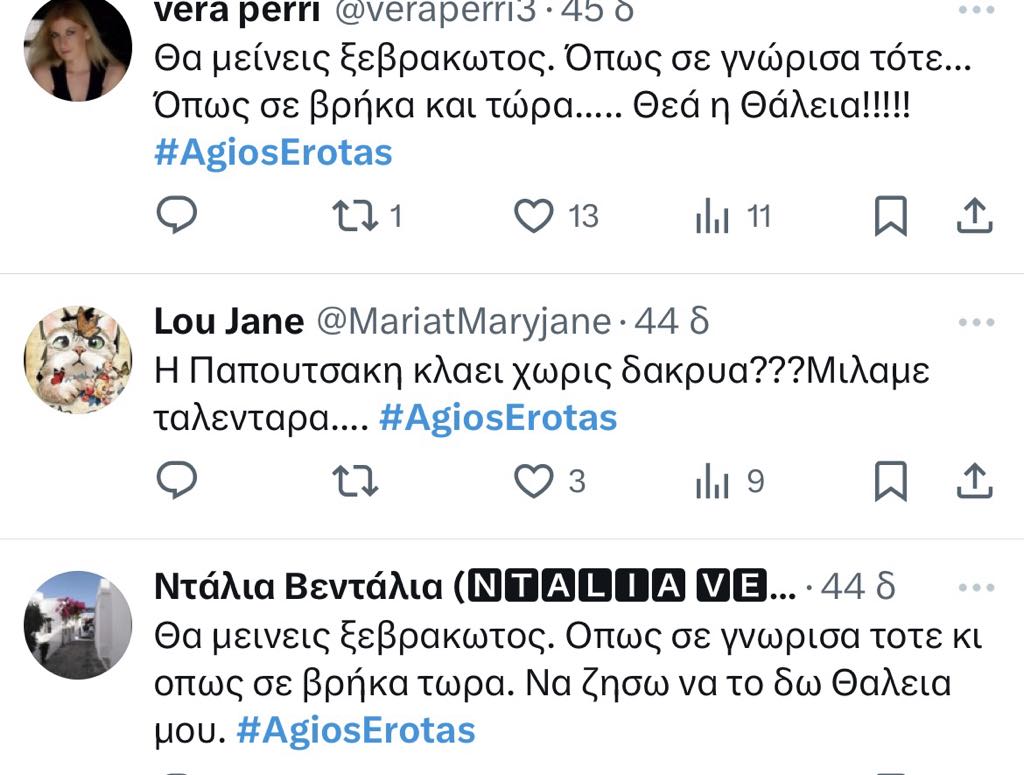Reply to Lou Jane's tweet
The image size is (1024, 775).
click(178, 481)
